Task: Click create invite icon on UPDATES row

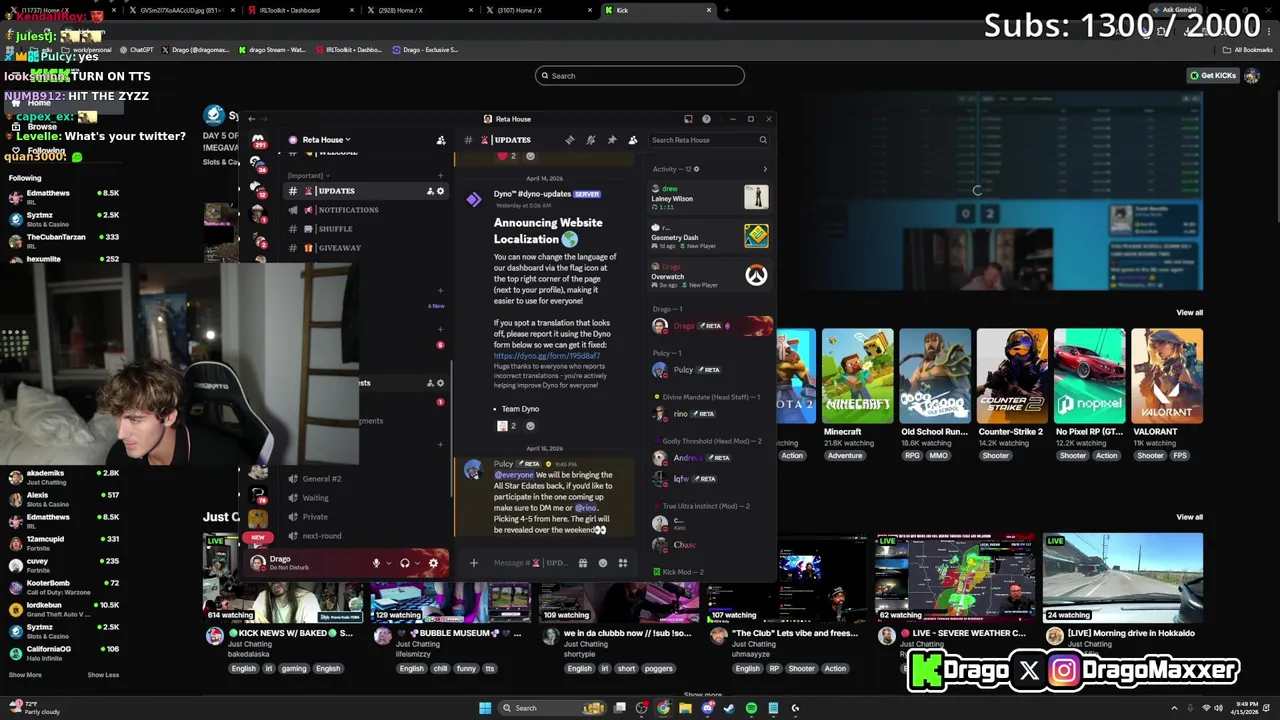Action: coord(430,191)
